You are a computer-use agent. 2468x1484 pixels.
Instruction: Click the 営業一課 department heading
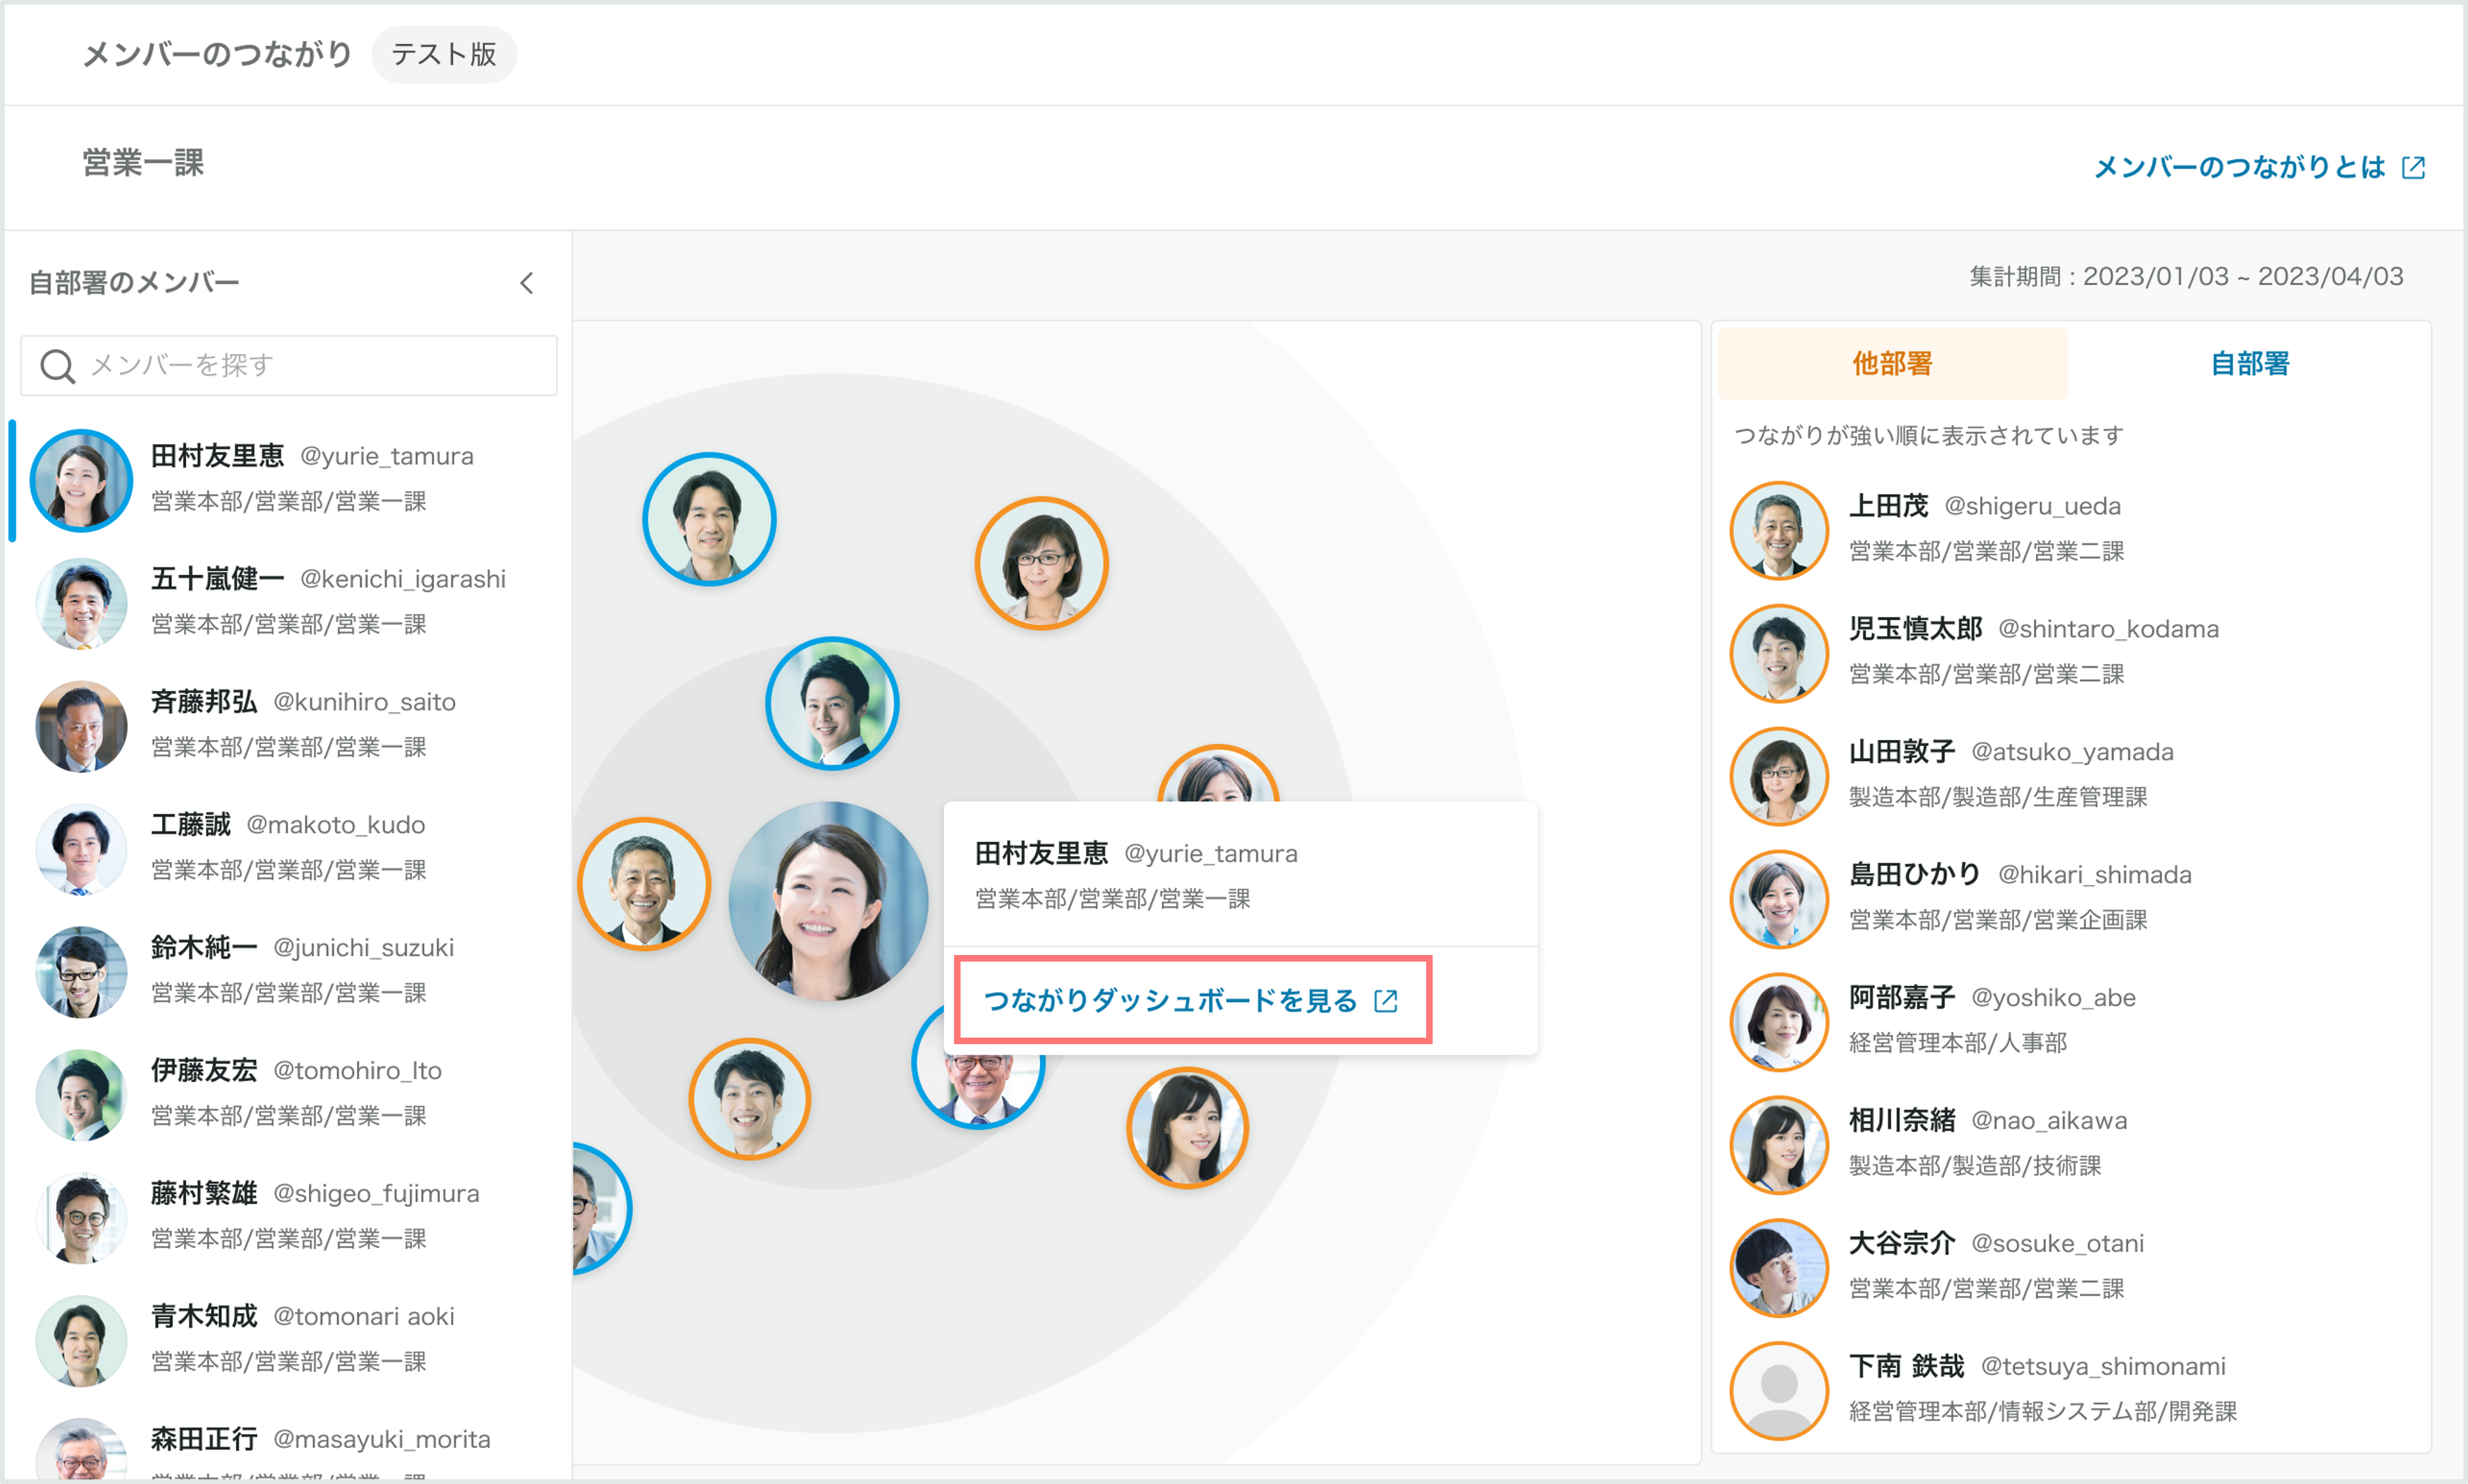click(143, 163)
